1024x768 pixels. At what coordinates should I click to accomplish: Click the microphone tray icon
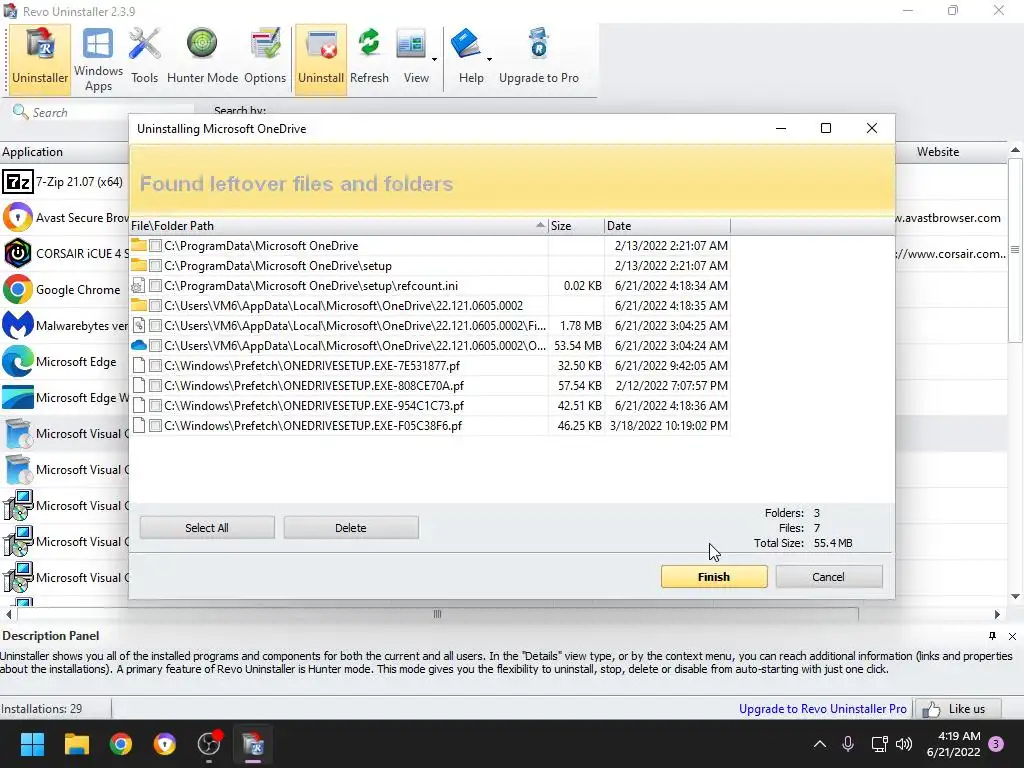point(848,744)
